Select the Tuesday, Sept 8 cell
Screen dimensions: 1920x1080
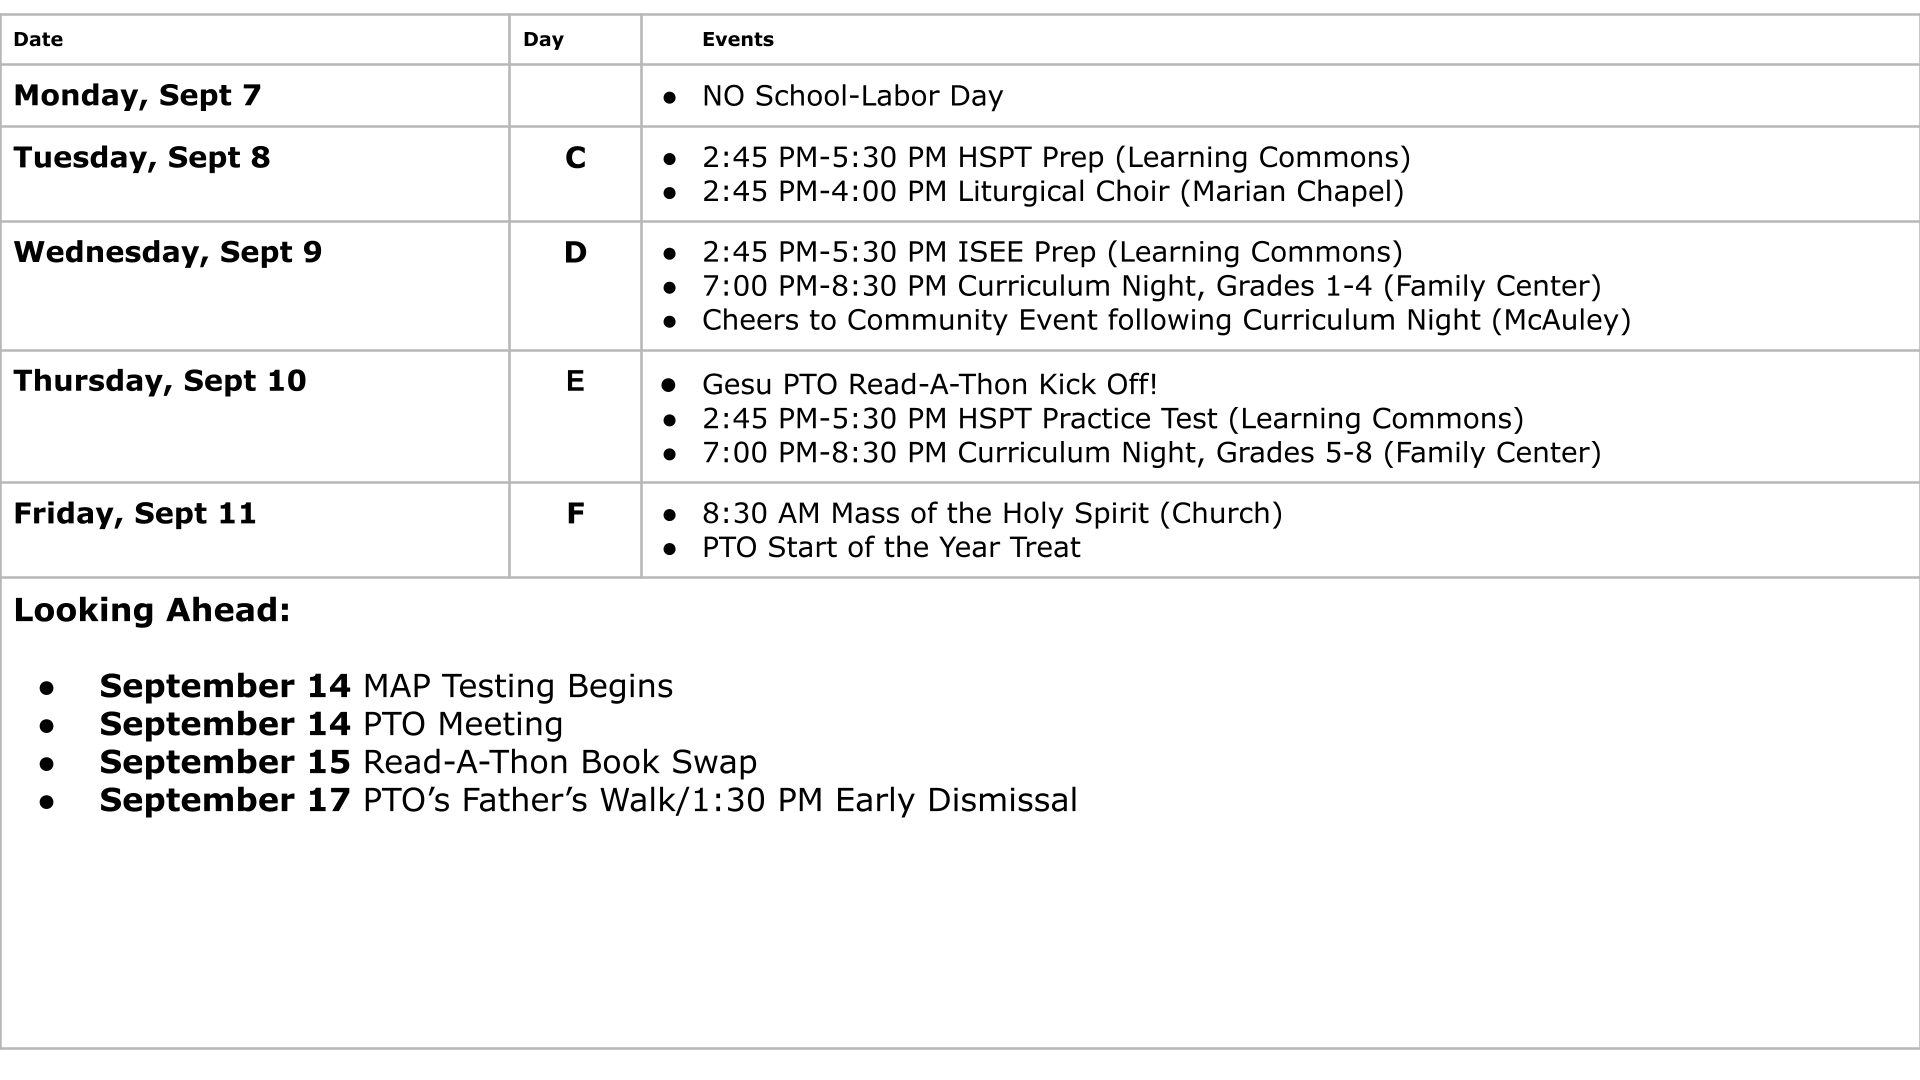click(x=255, y=174)
